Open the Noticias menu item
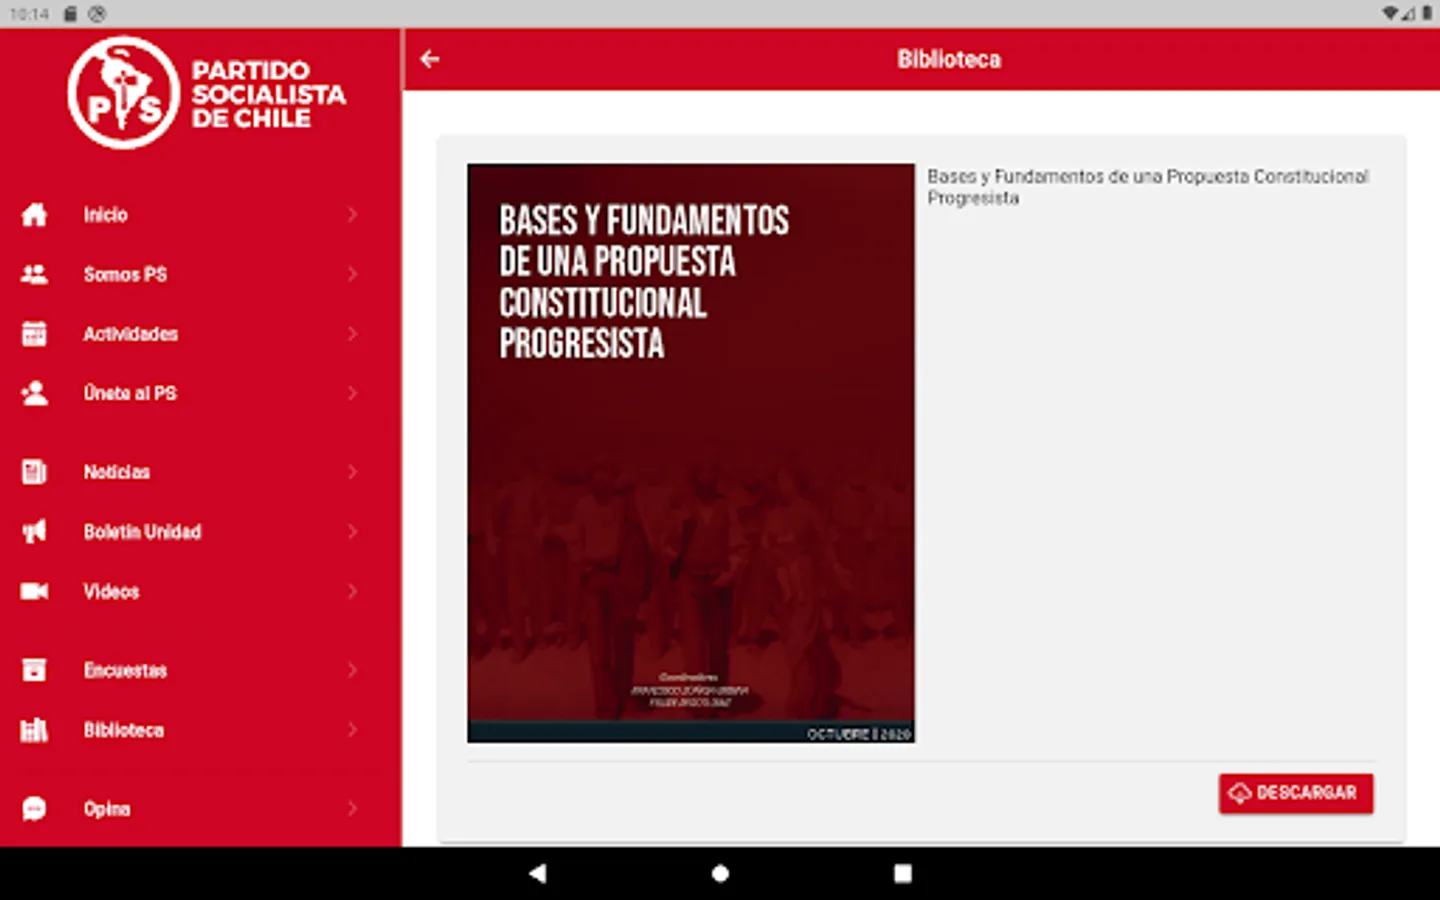This screenshot has height=900, width=1440. click(200, 472)
